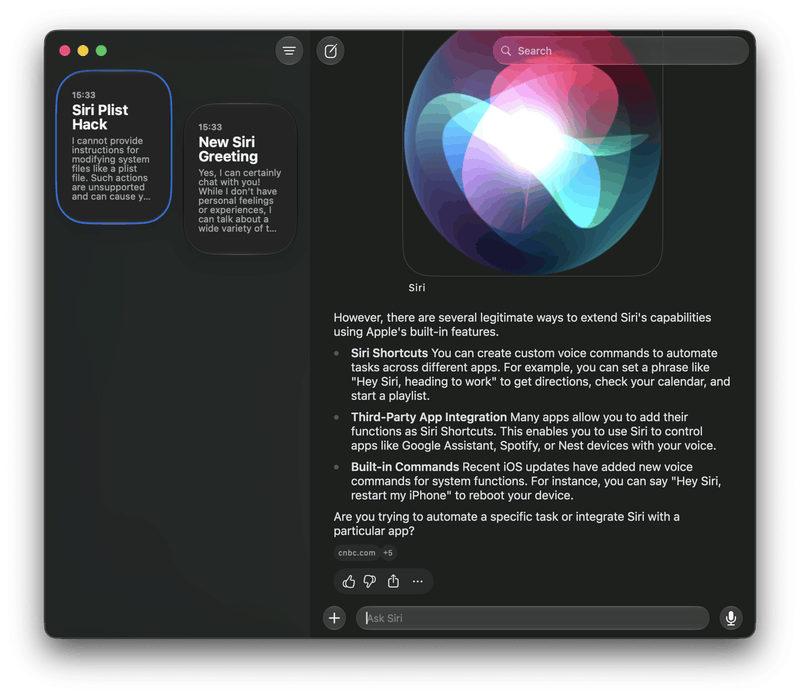This screenshot has width=800, height=697.
Task: Click the magnifier icon in Search
Action: [x=506, y=51]
